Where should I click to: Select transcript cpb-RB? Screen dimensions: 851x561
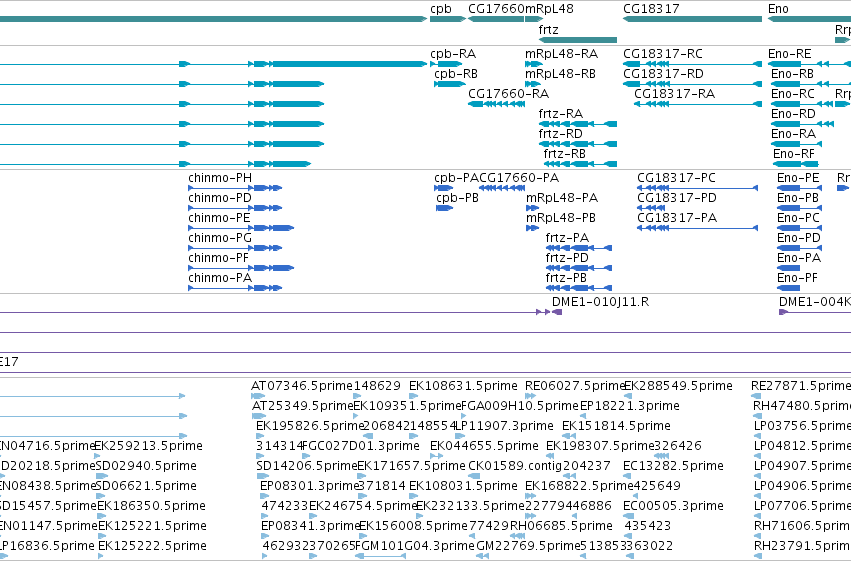tap(456, 74)
